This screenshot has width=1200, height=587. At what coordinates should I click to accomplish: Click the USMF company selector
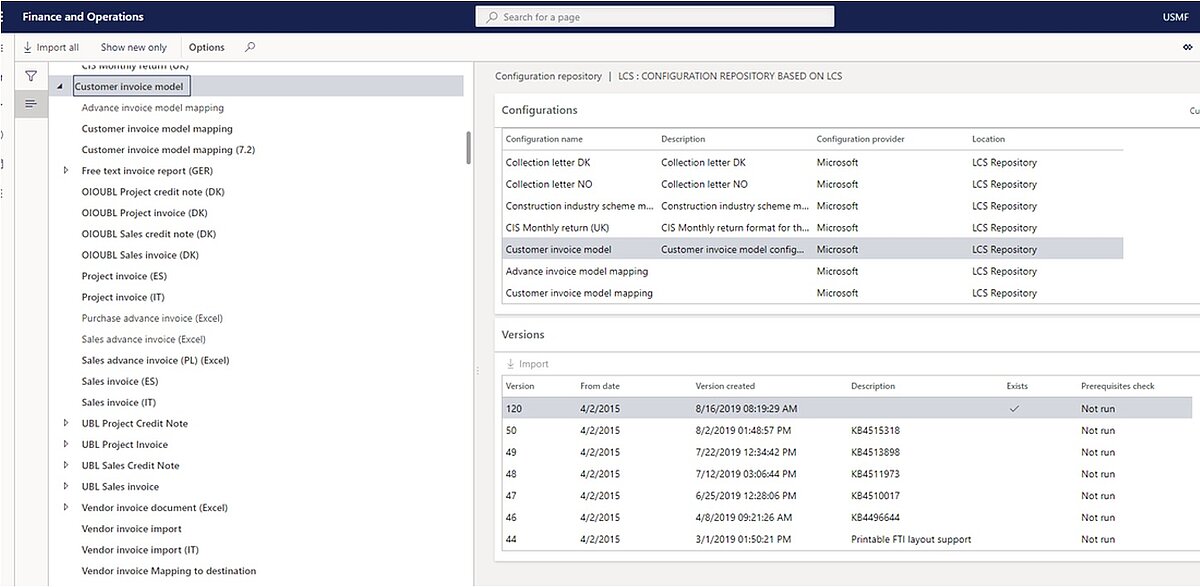click(x=1176, y=17)
